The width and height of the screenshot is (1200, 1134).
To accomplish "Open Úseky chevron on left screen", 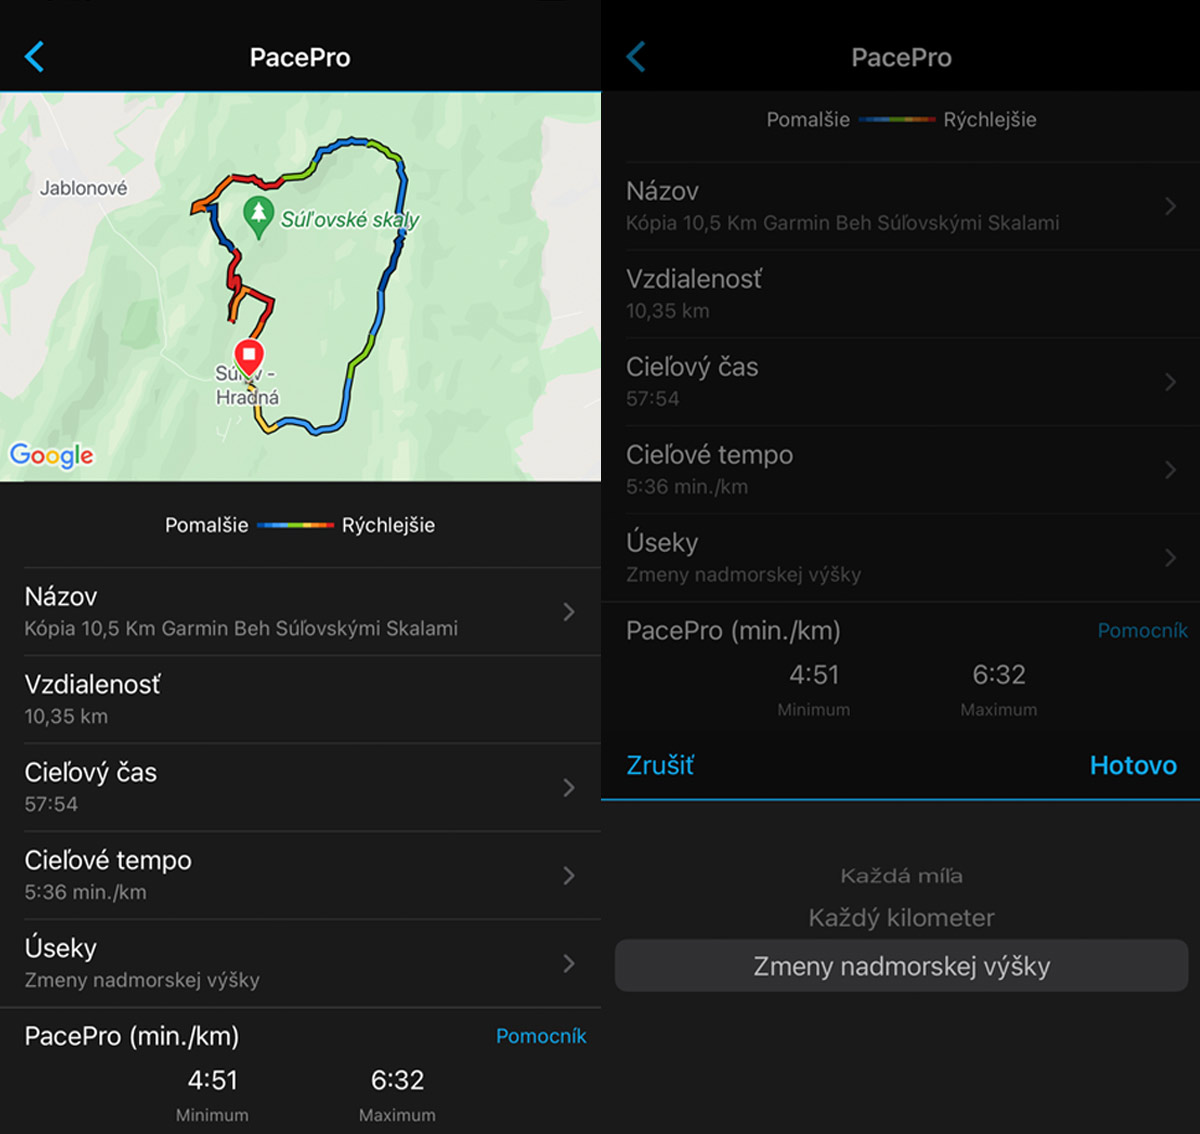I will pos(569,963).
